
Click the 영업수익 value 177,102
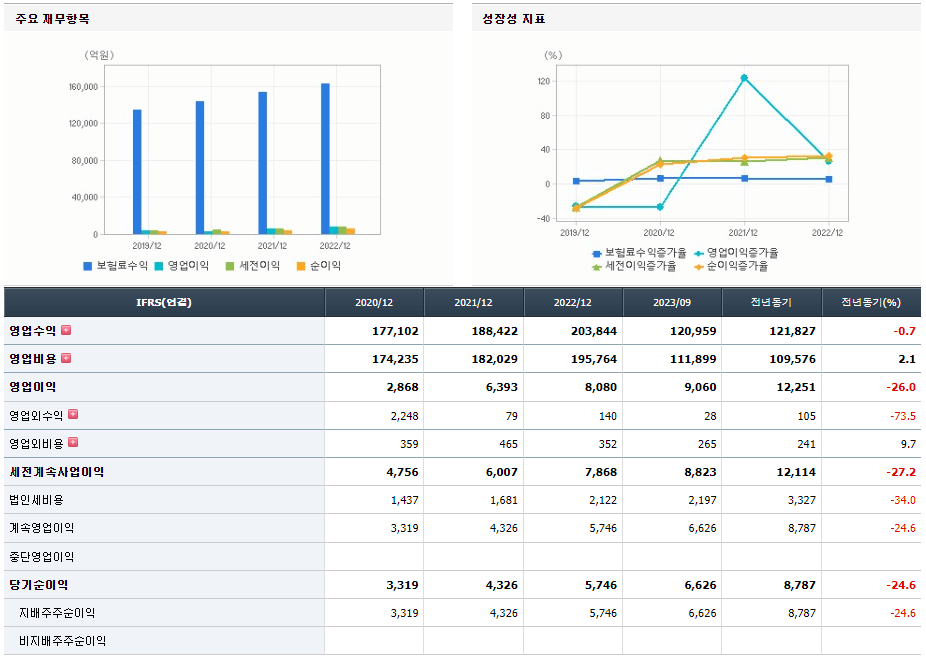click(395, 331)
